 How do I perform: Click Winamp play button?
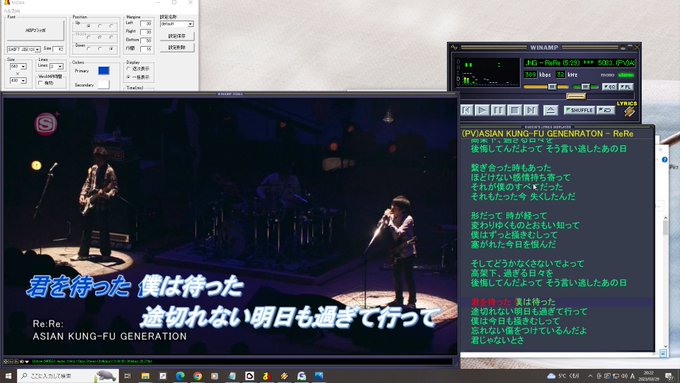[482, 110]
